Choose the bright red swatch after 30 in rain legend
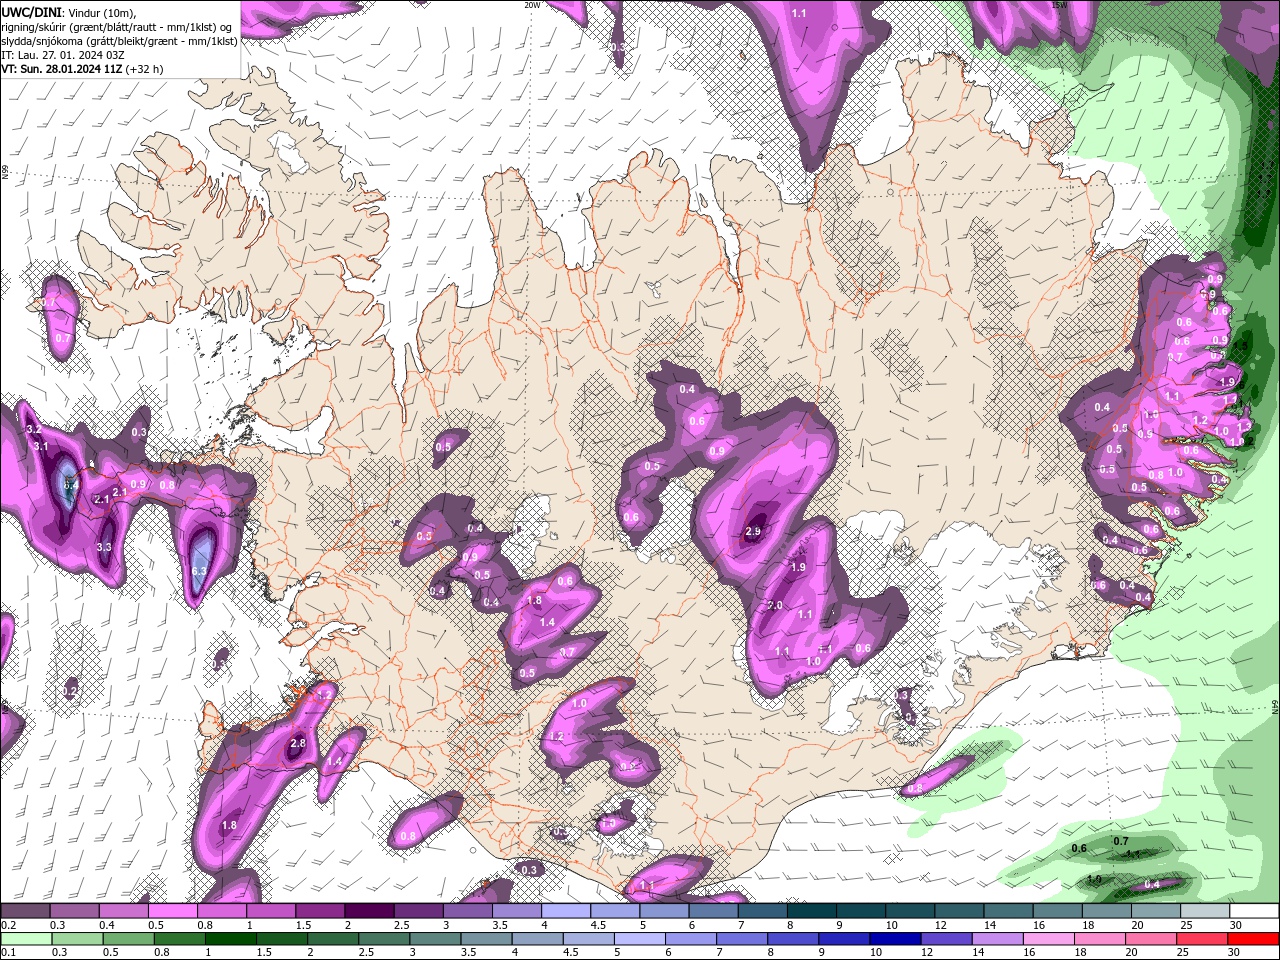Viewport: 1280px width, 960px height. tap(1253, 939)
